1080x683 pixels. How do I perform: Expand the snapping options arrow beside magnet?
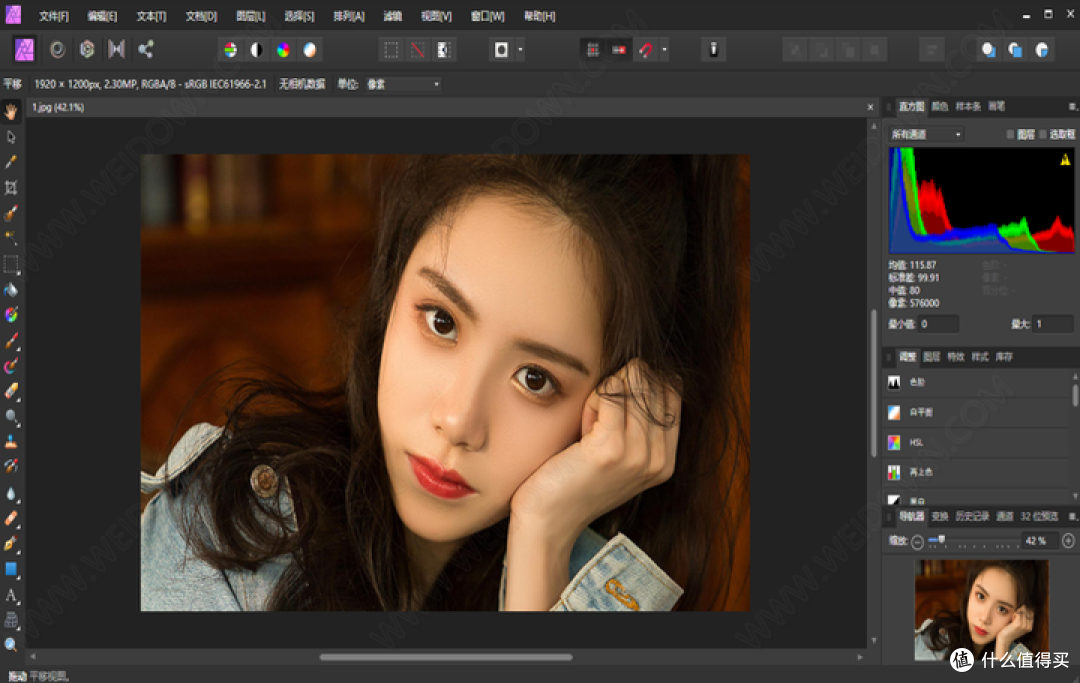pyautogui.click(x=664, y=50)
